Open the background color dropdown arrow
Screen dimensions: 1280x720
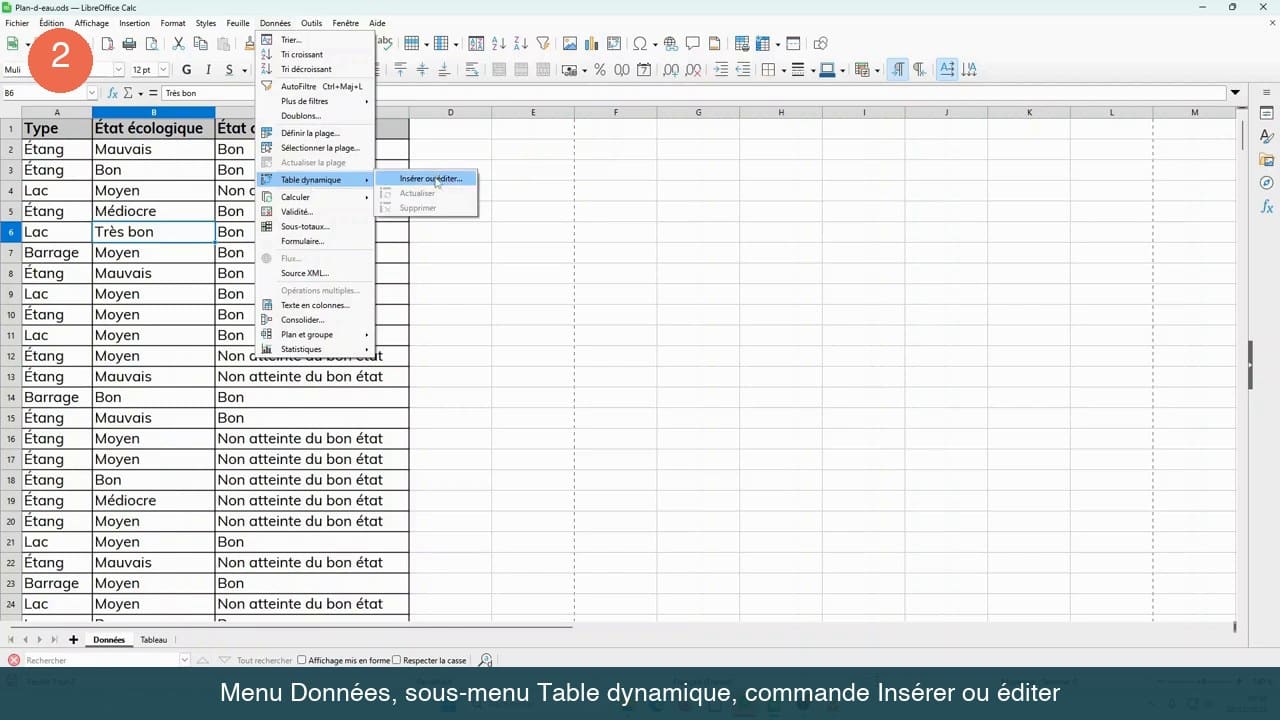click(x=843, y=70)
